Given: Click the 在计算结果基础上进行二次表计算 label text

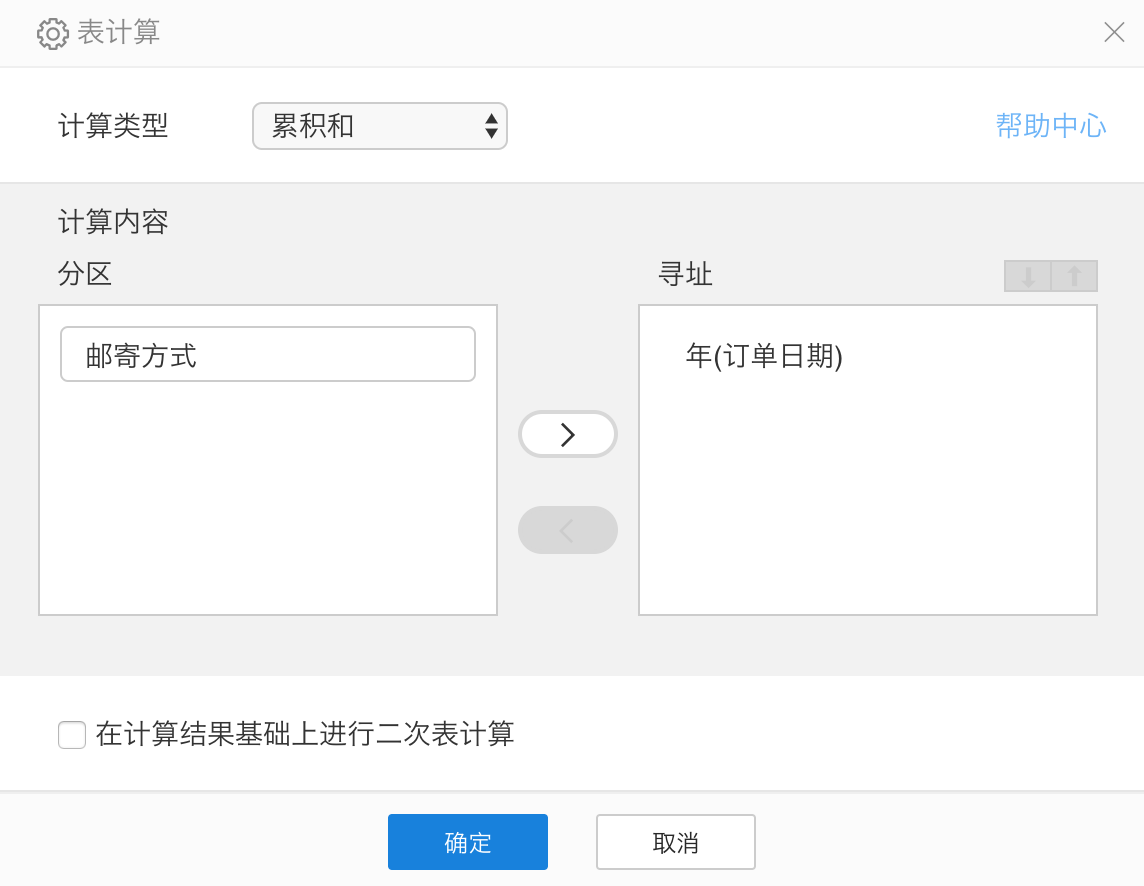Looking at the screenshot, I should [x=305, y=734].
